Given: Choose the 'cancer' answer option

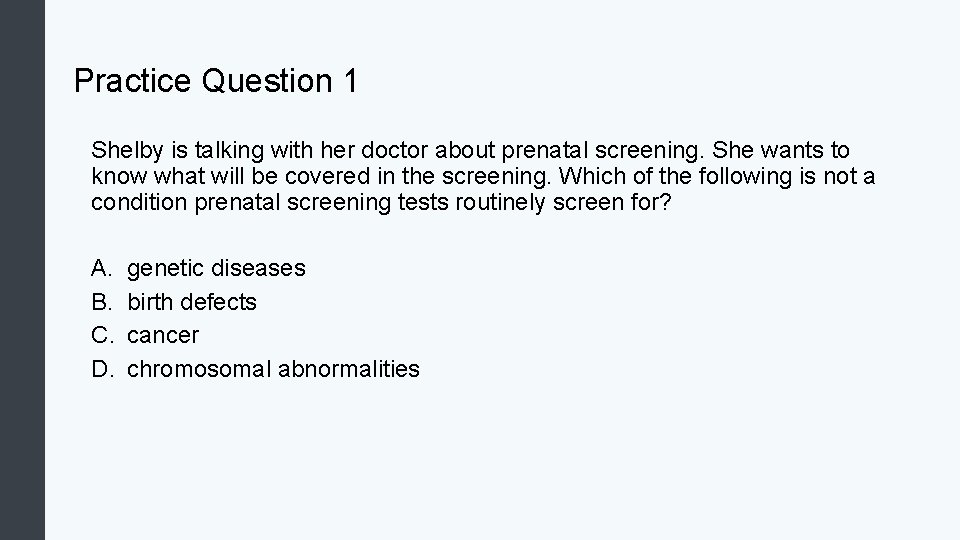Looking at the screenshot, I should [163, 335].
